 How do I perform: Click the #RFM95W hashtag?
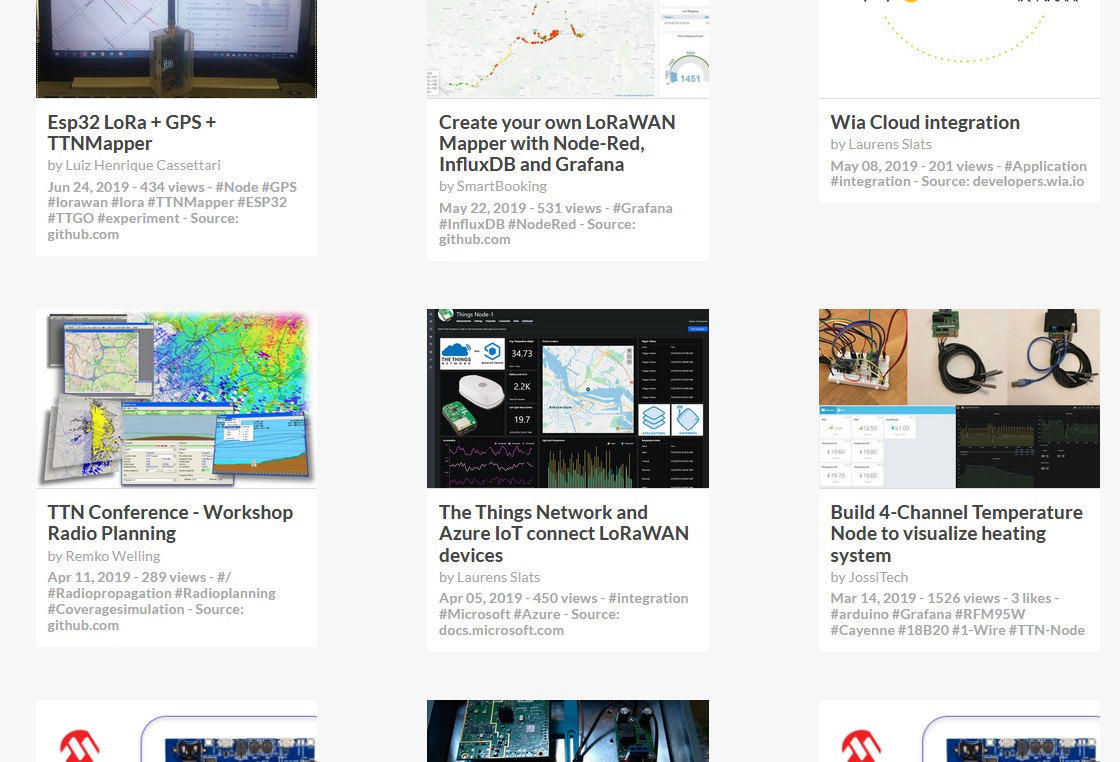point(990,613)
